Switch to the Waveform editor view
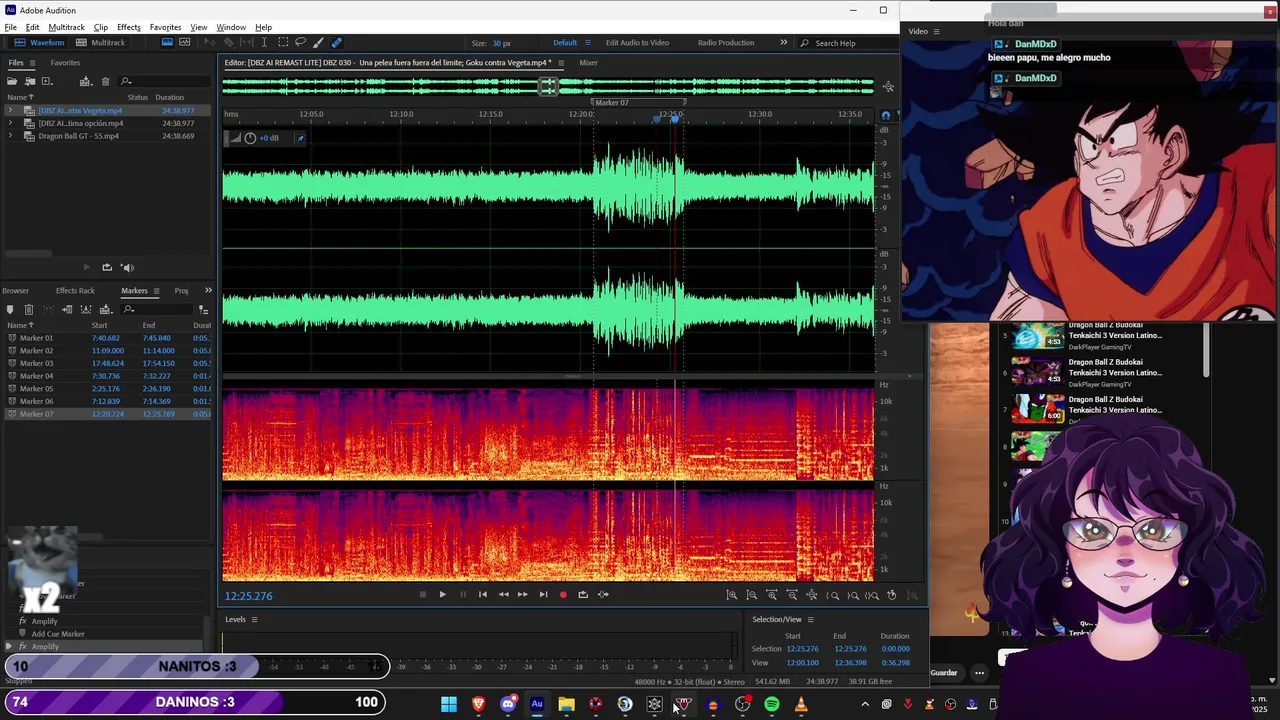The width and height of the screenshot is (1280, 720). point(41,43)
